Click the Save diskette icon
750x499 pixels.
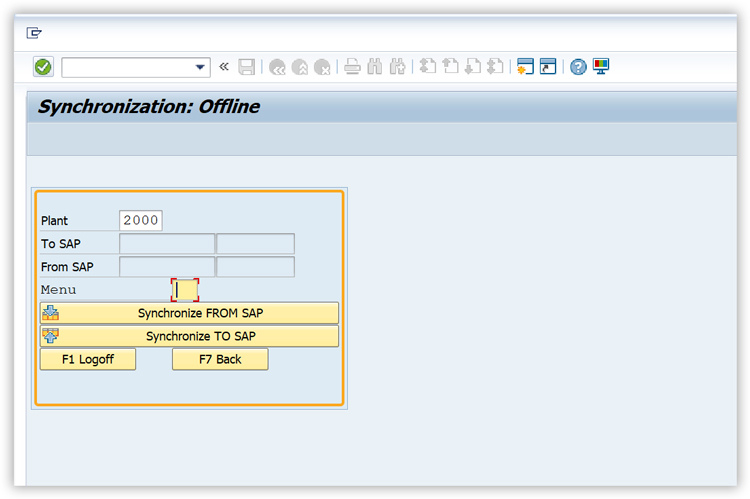point(246,67)
